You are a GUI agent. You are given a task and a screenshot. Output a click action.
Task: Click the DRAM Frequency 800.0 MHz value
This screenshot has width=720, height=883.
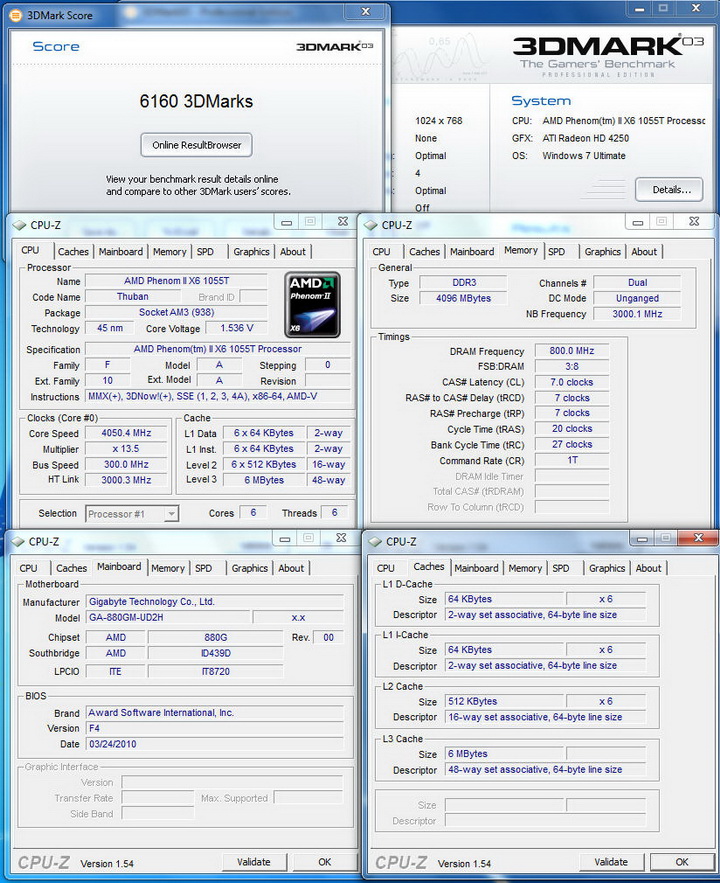(x=572, y=351)
